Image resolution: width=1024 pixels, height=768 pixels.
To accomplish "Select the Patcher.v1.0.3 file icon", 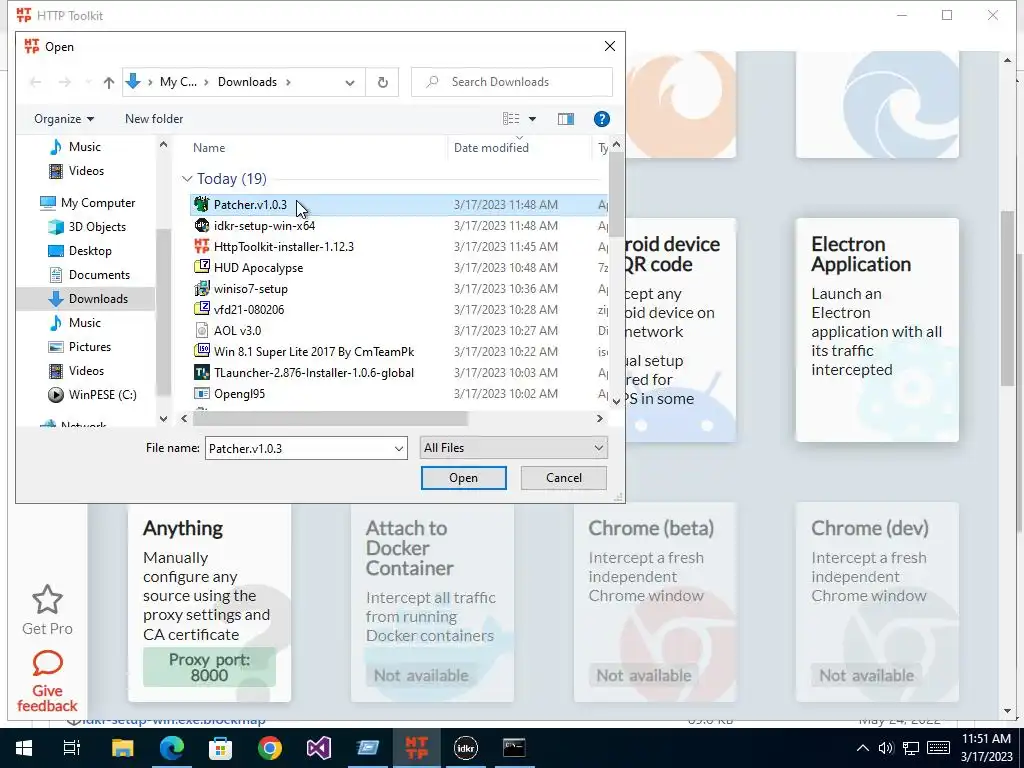I will tap(202, 204).
